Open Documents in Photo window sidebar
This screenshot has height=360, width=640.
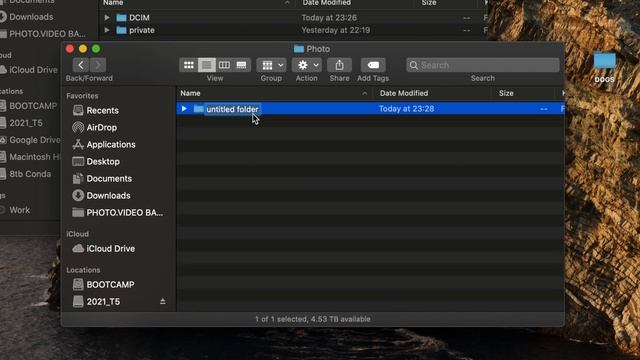coord(109,179)
